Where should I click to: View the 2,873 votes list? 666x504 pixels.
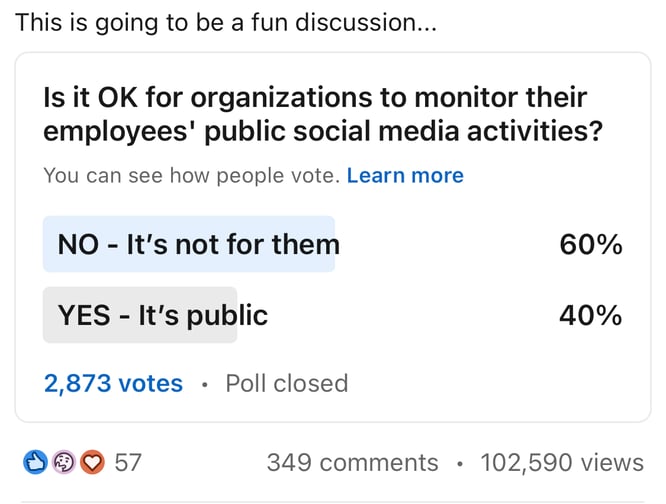click(x=113, y=383)
